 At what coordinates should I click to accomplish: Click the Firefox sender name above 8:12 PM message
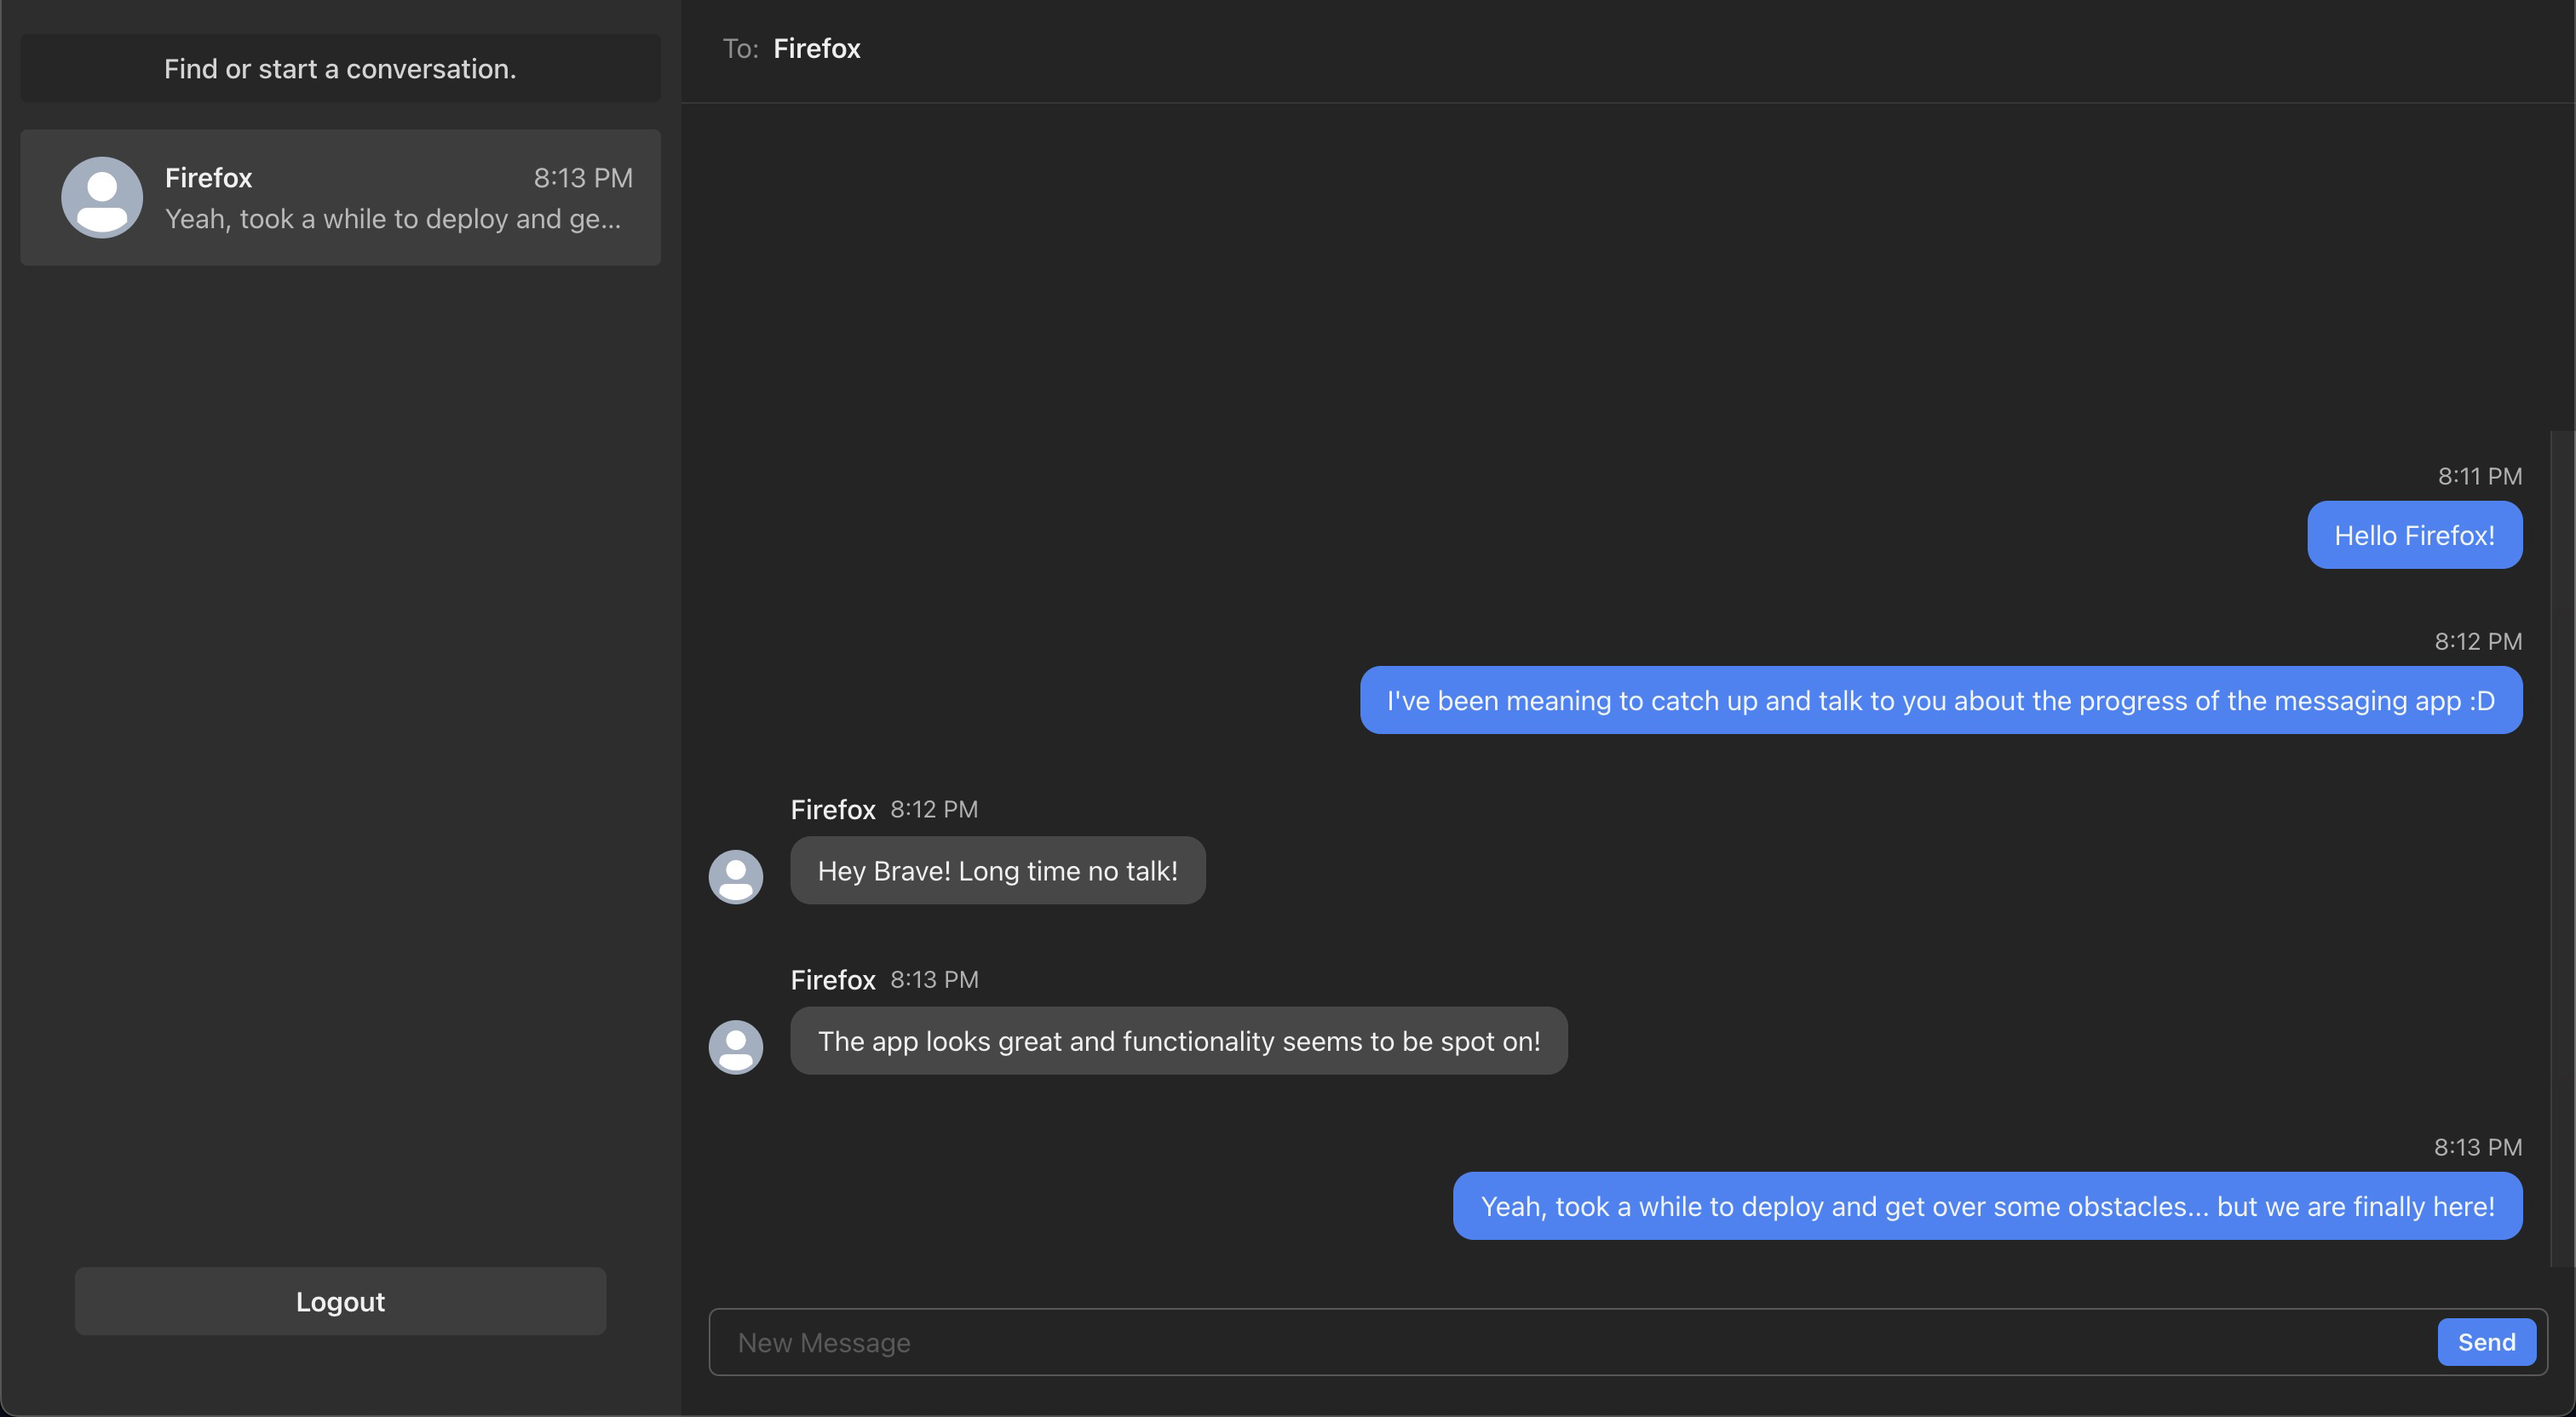coord(832,809)
